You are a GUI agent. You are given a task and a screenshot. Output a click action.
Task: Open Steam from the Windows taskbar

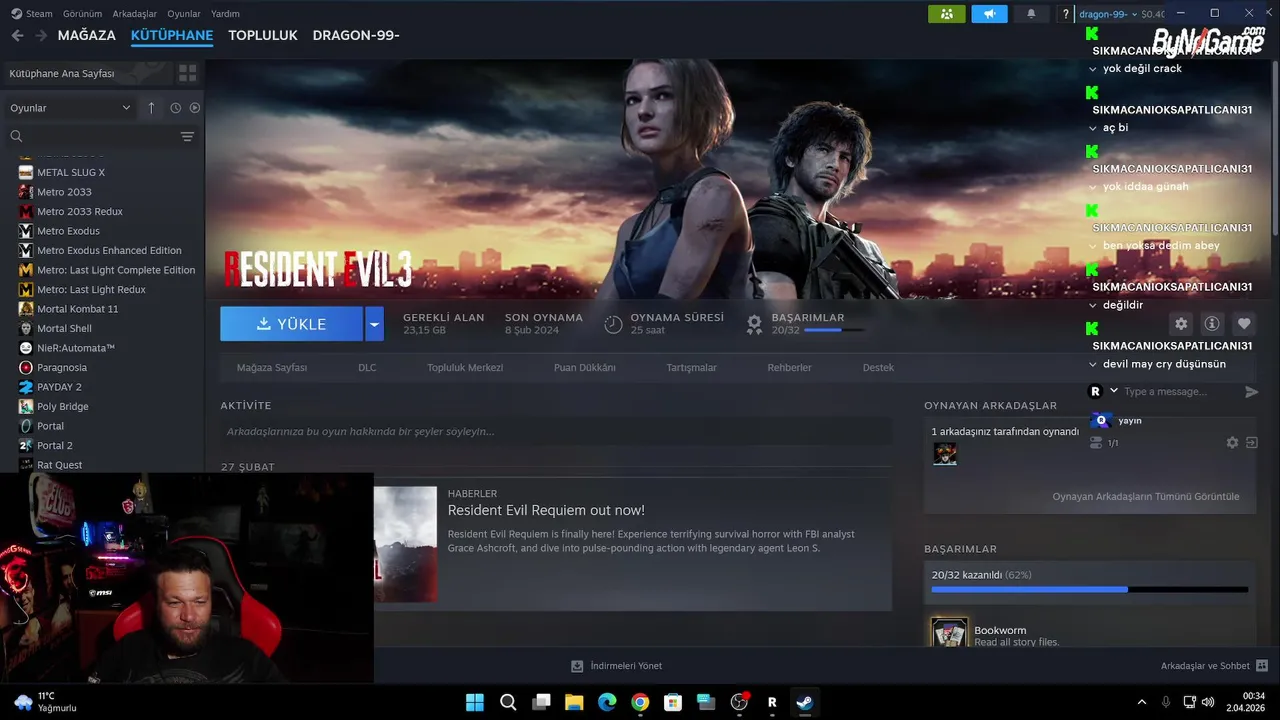804,702
